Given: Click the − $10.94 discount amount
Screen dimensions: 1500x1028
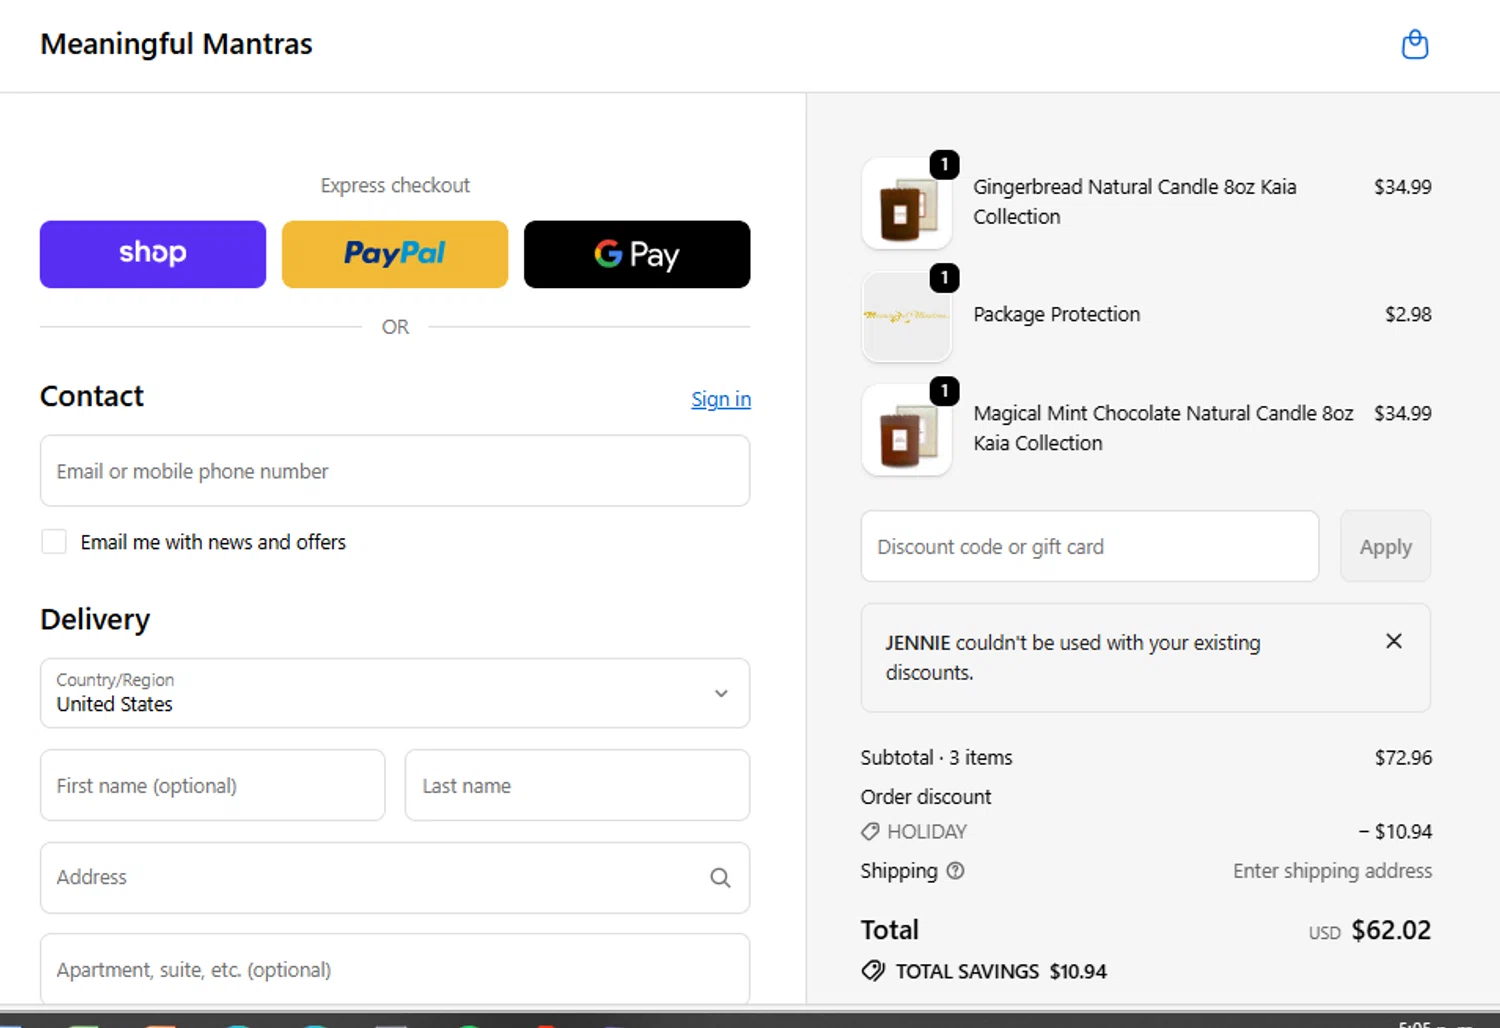Looking at the screenshot, I should click(1395, 831).
